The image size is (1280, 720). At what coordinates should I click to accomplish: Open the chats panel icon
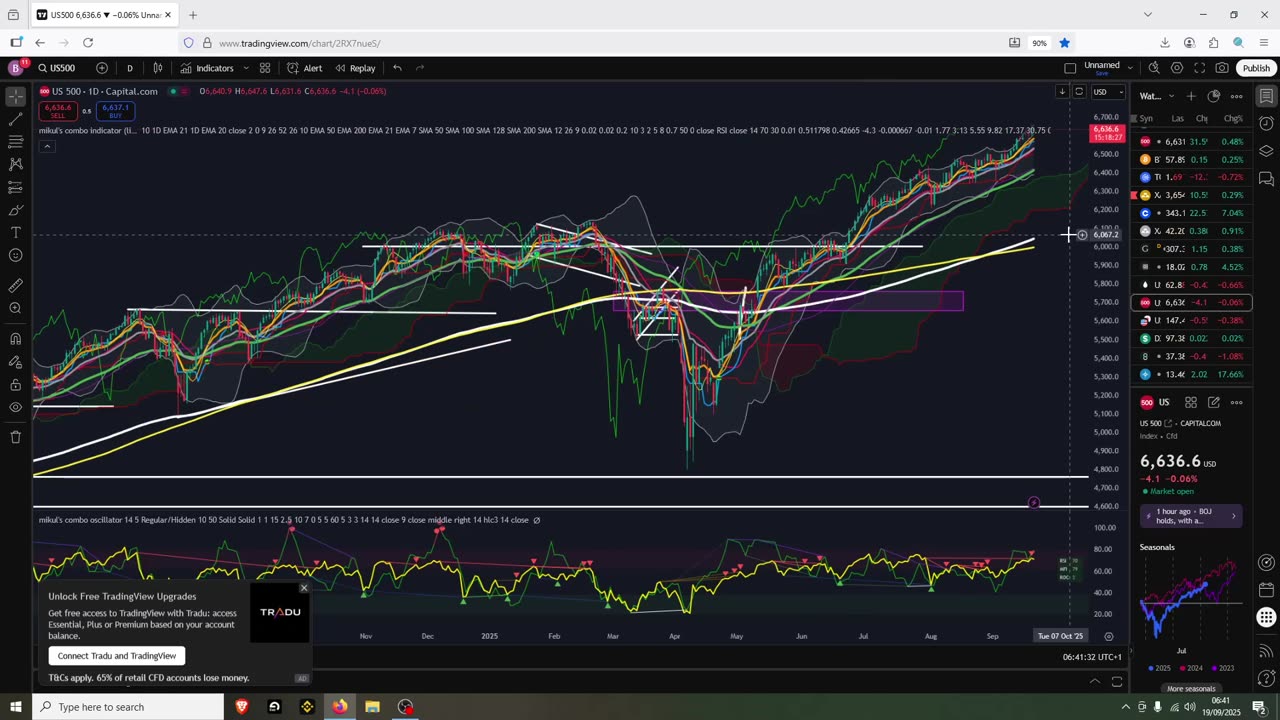(1266, 179)
